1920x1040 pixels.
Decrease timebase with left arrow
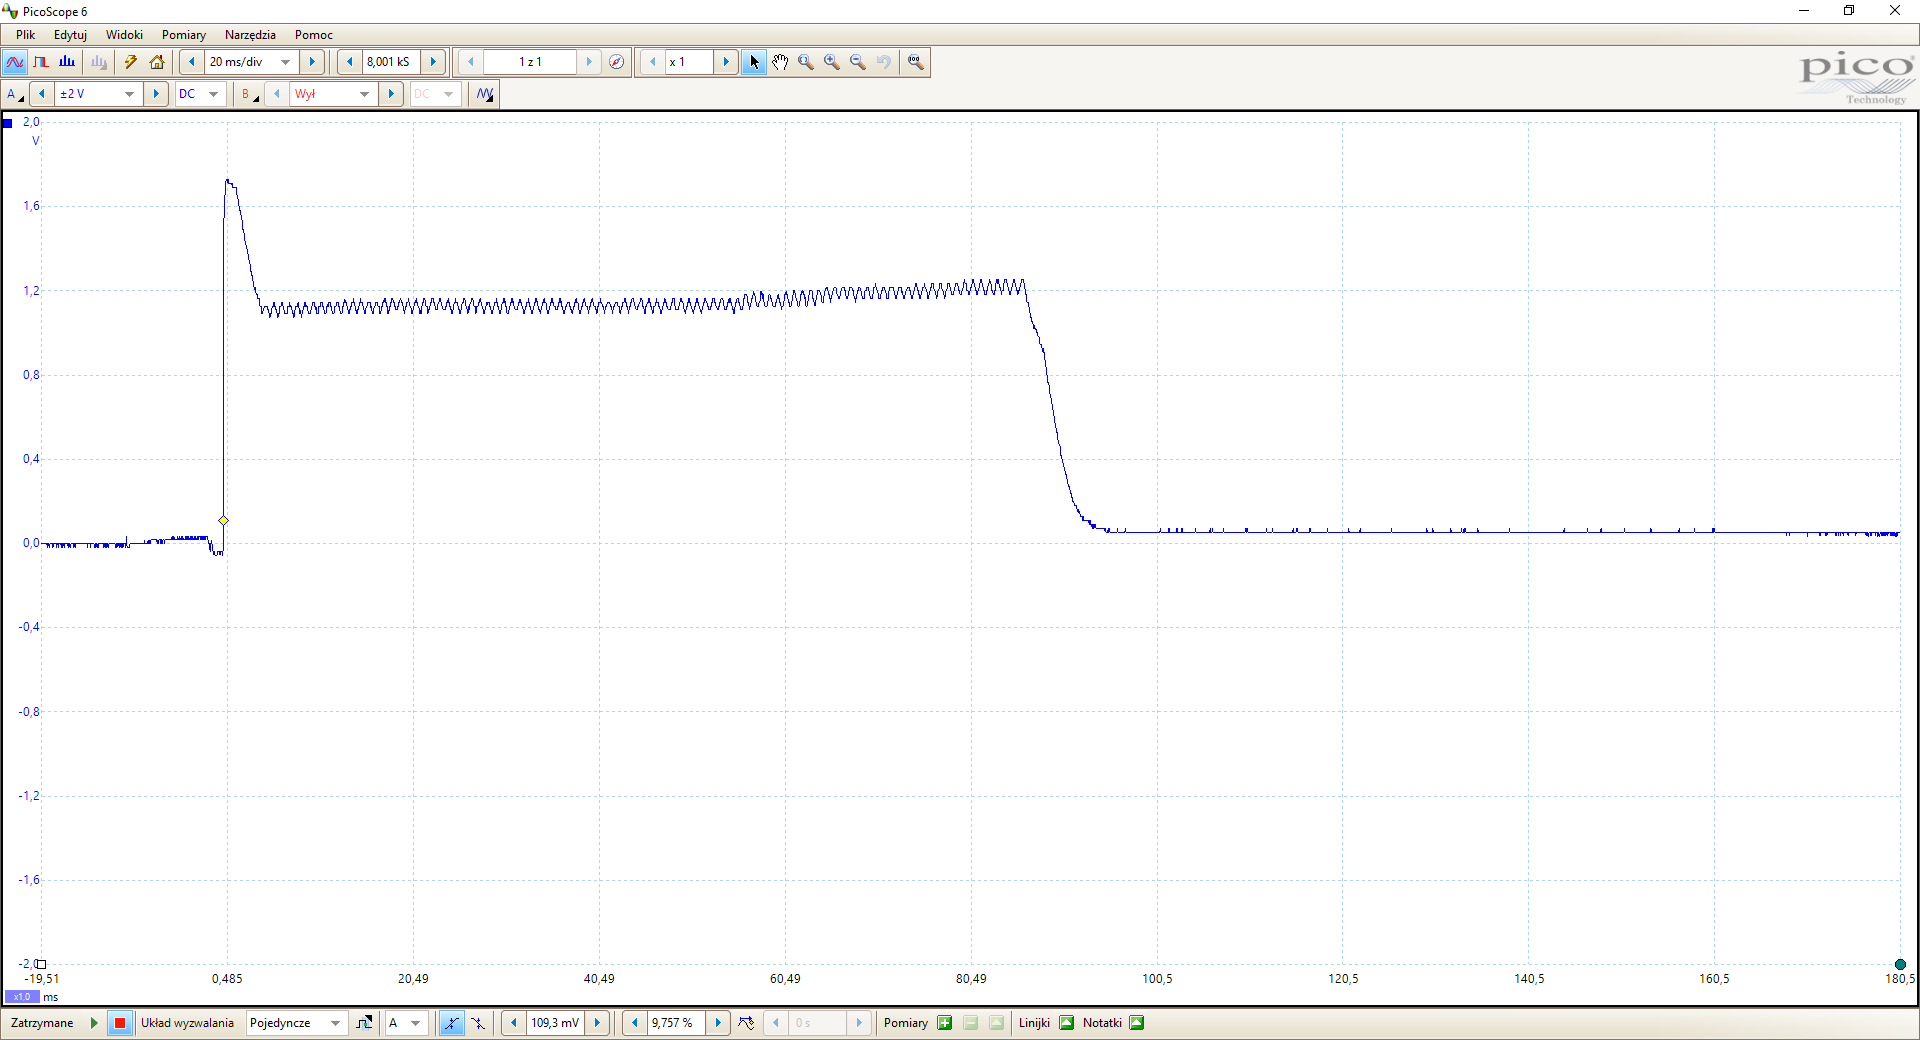click(192, 62)
